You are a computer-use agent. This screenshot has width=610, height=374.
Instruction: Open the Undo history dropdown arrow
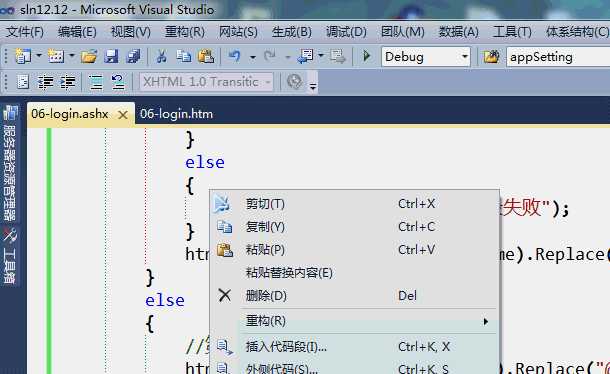click(253, 57)
